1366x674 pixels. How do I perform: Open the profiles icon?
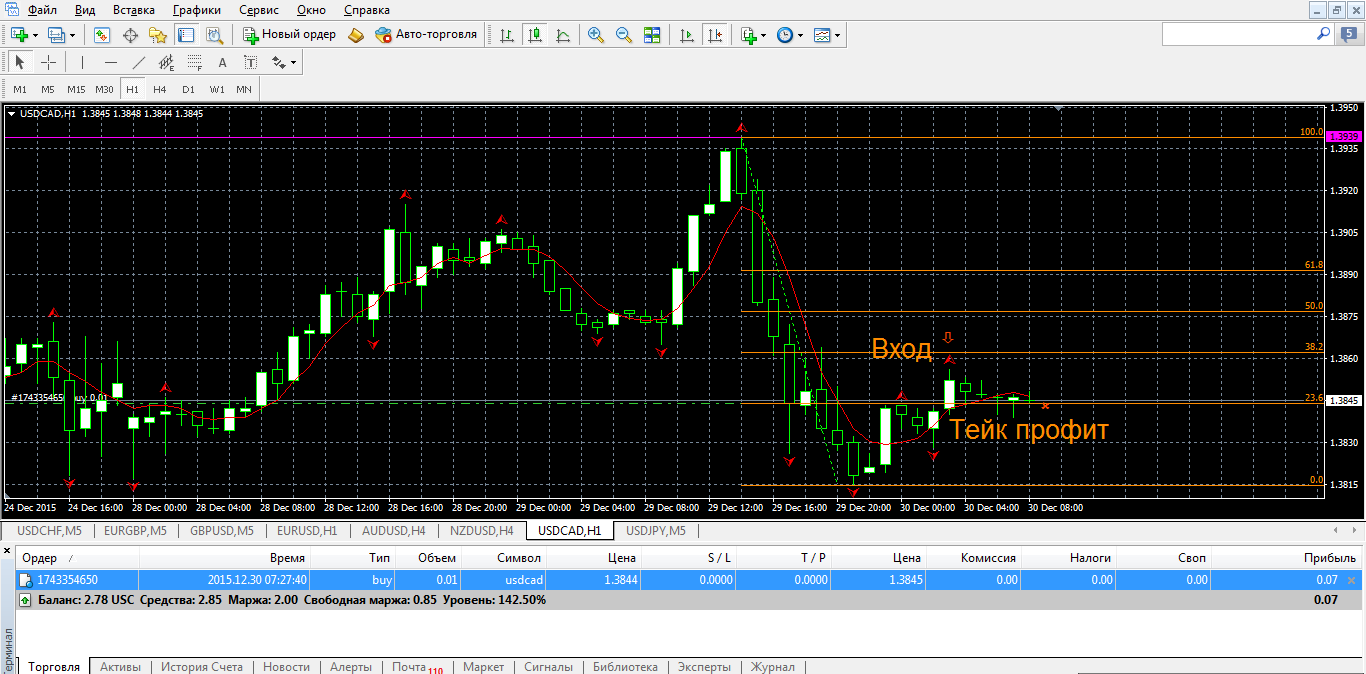[56, 35]
